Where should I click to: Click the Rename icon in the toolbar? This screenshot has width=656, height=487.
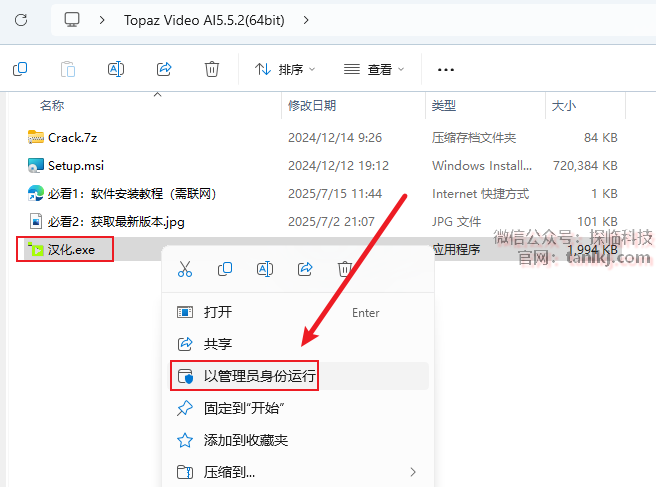116,69
